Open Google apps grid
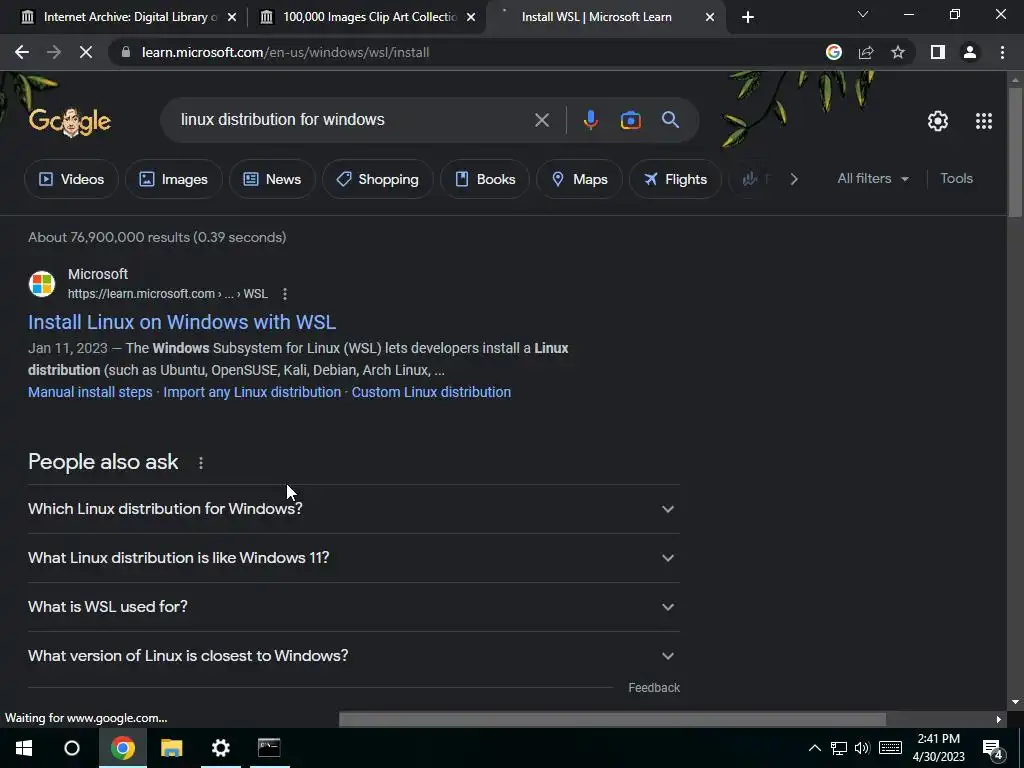This screenshot has height=768, width=1024. tap(984, 121)
